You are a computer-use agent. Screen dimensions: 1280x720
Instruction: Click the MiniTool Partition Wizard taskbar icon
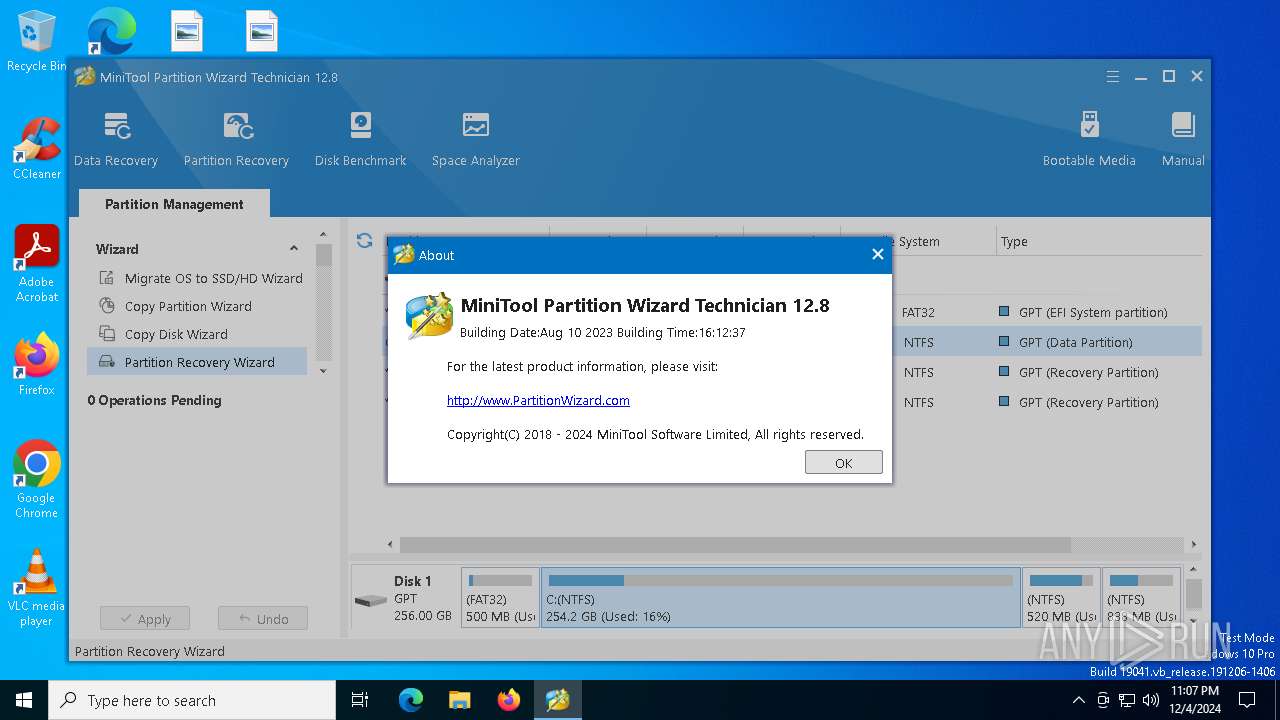(x=557, y=700)
